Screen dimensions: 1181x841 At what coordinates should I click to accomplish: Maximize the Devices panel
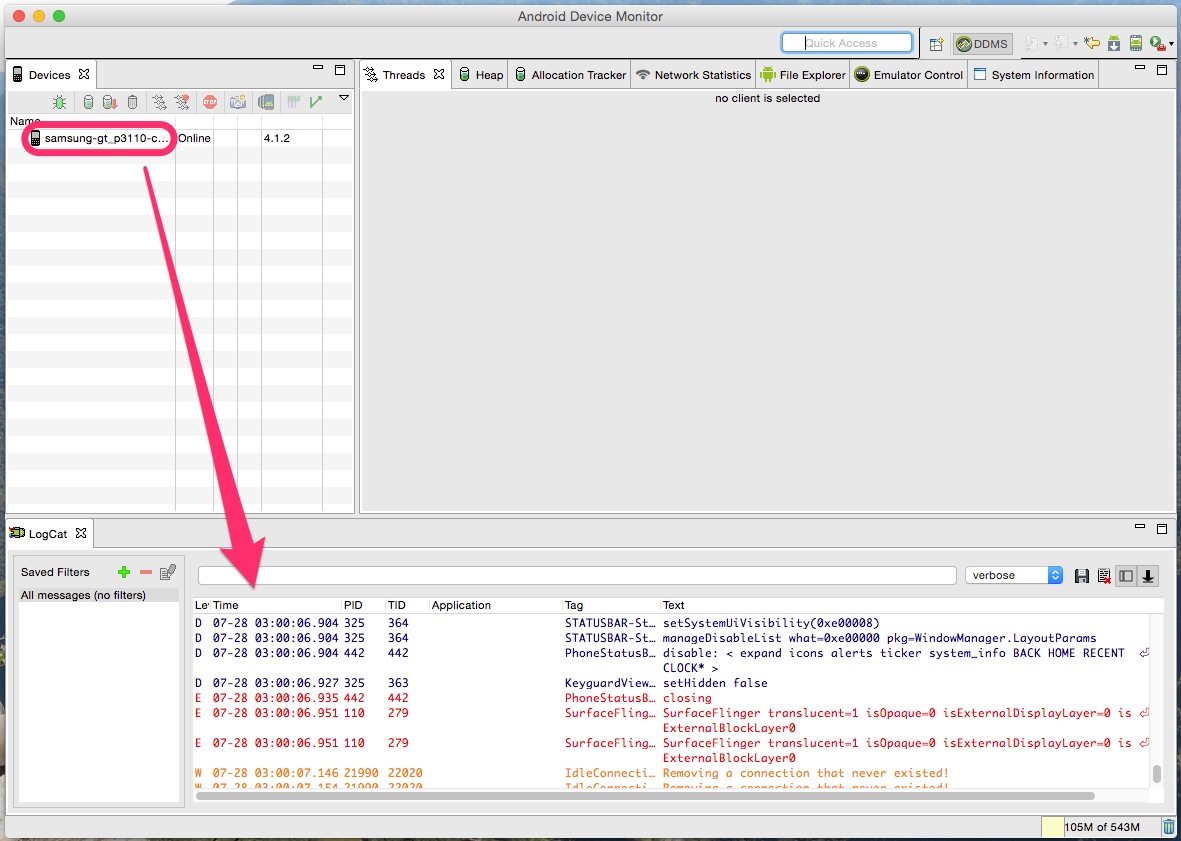click(340, 70)
